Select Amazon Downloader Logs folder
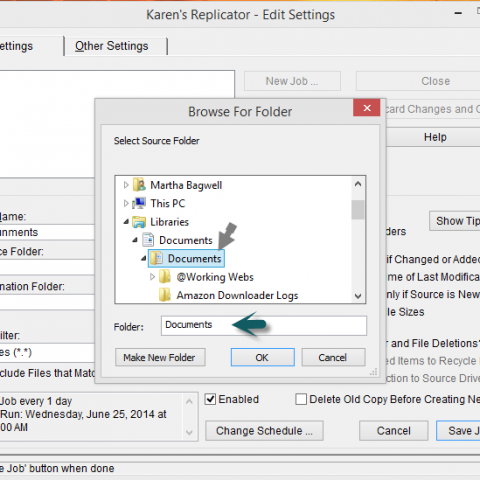This screenshot has height=480, width=480. coord(237,296)
